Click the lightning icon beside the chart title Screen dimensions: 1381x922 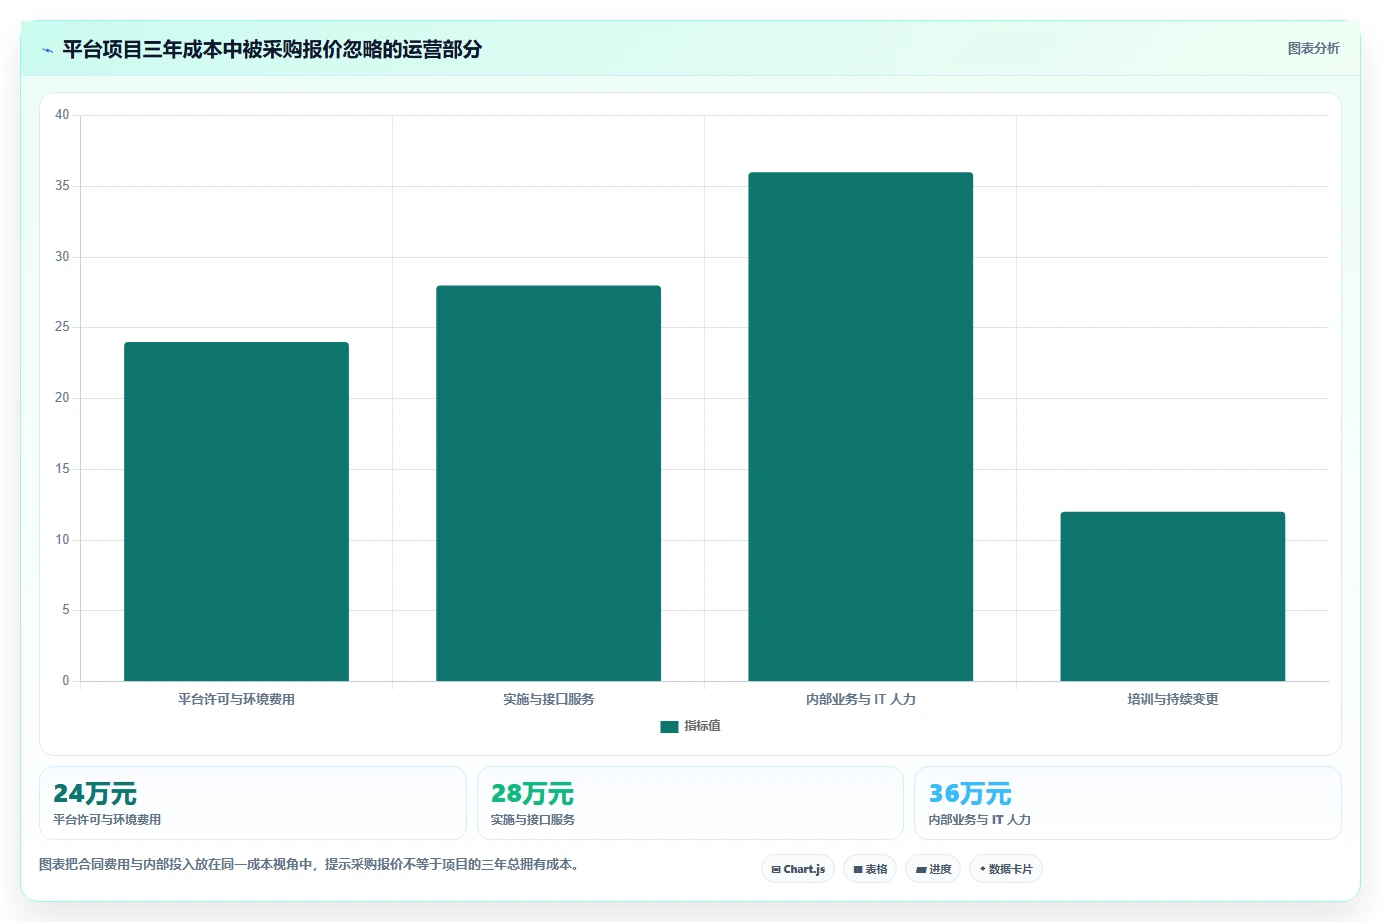tap(47, 50)
